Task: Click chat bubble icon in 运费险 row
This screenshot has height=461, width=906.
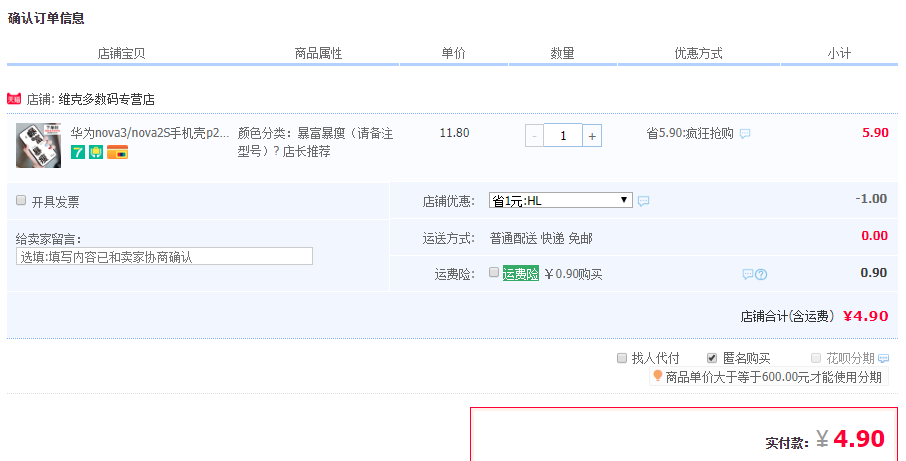Action: 748,274
